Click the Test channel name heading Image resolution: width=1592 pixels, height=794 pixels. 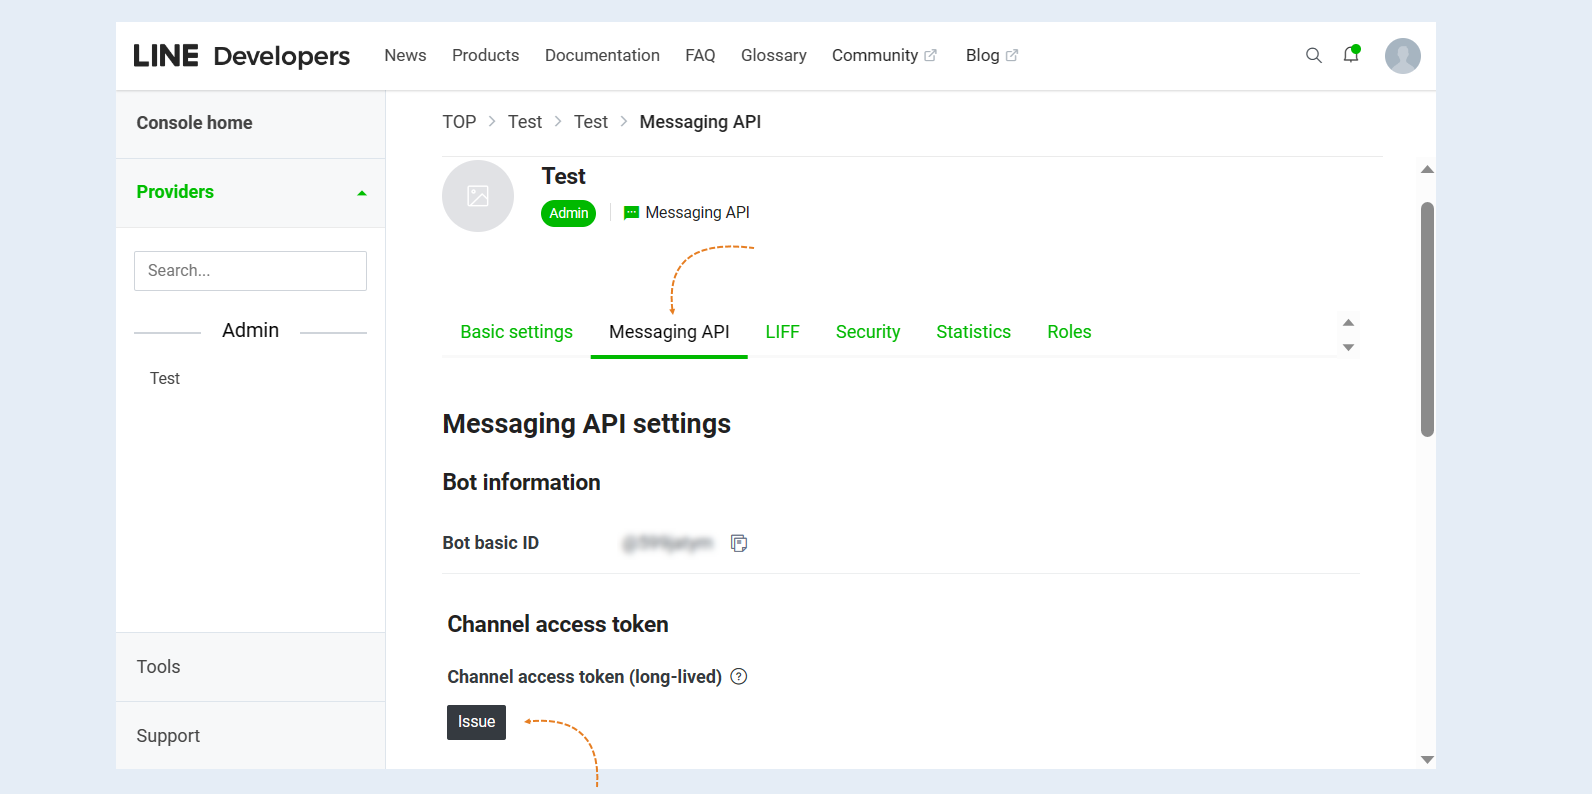(564, 177)
